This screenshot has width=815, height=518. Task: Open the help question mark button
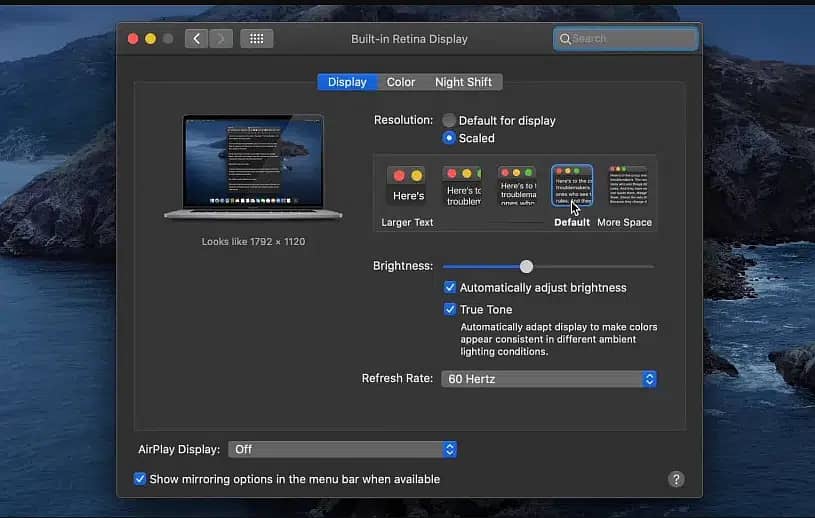tap(676, 479)
